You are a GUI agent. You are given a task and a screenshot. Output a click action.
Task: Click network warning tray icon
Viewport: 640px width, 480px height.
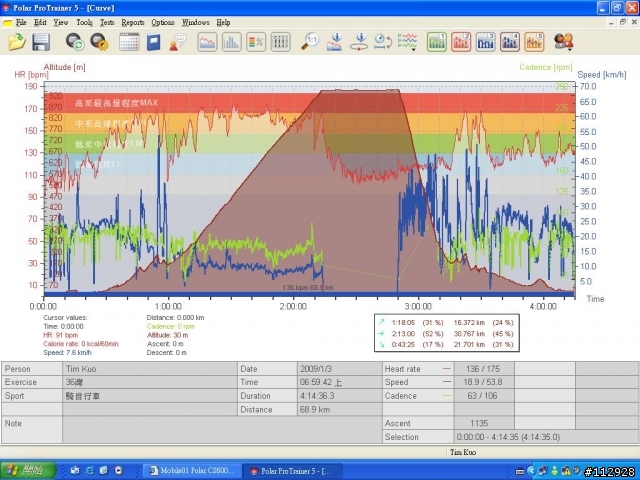[x=566, y=471]
